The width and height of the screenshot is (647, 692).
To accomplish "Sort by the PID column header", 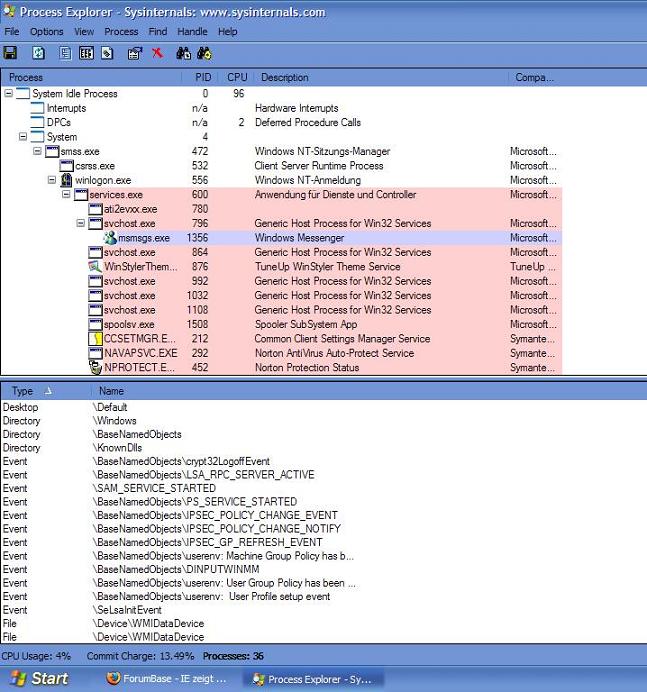I will pyautogui.click(x=200, y=77).
